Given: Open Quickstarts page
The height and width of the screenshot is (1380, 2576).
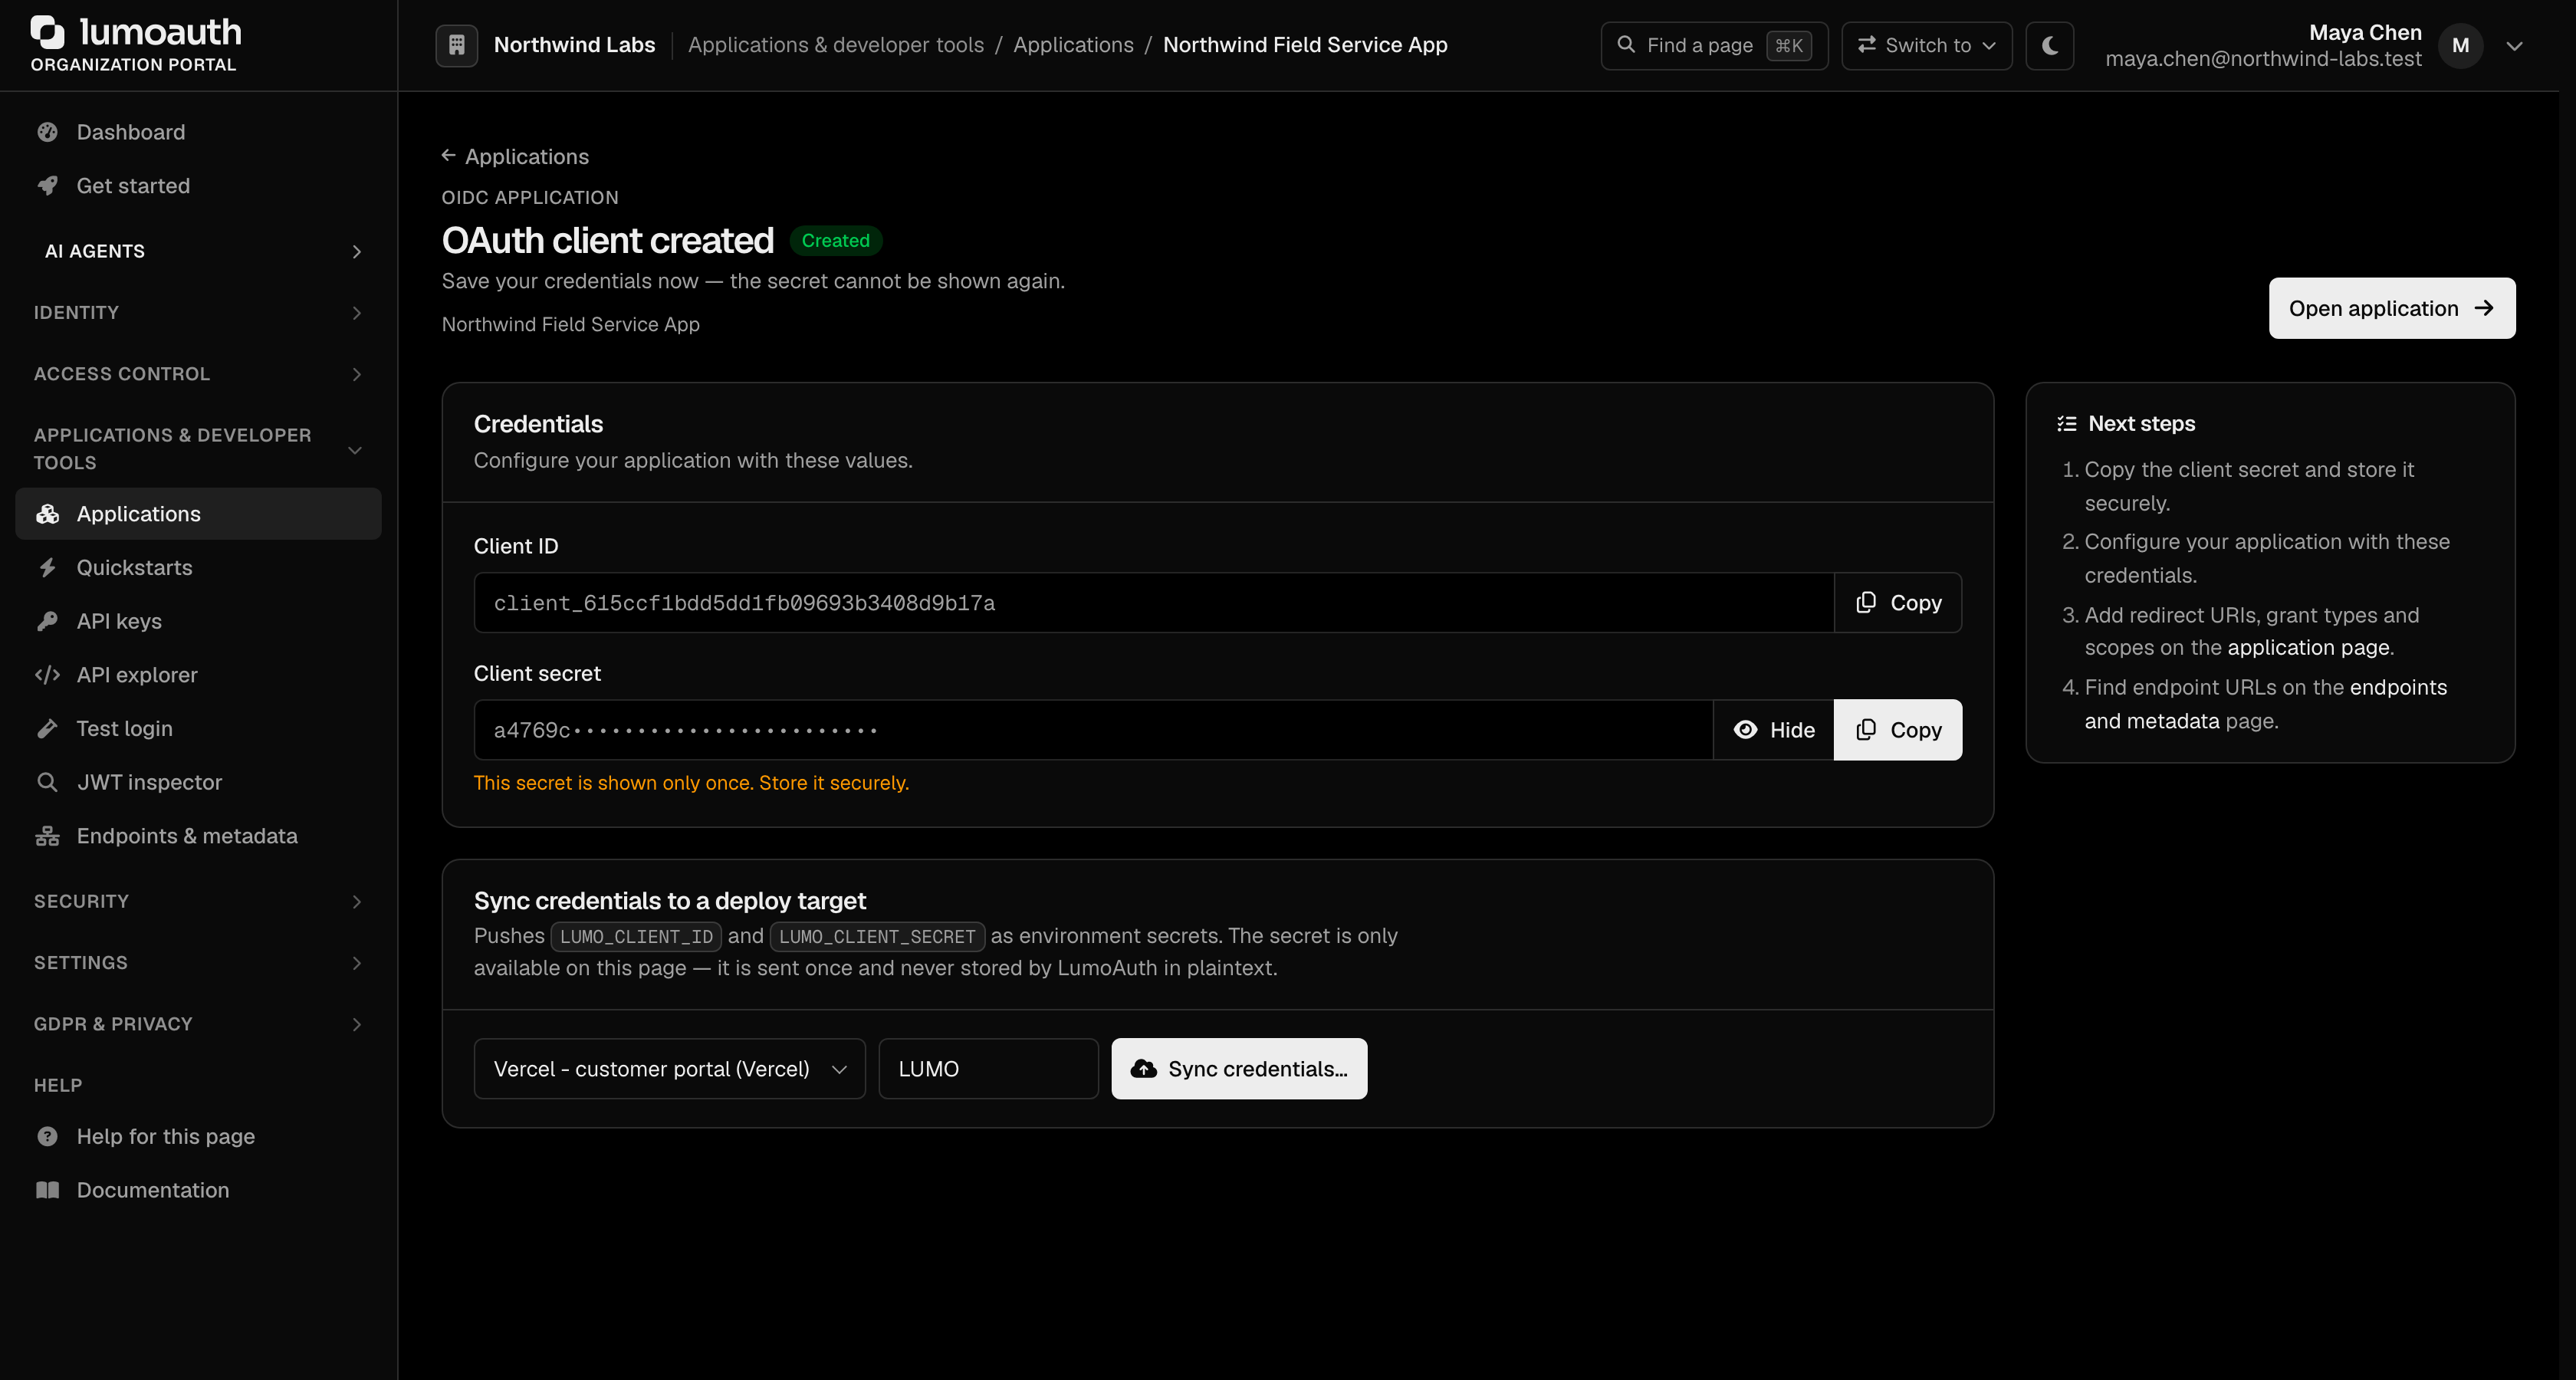Looking at the screenshot, I should 198,568.
